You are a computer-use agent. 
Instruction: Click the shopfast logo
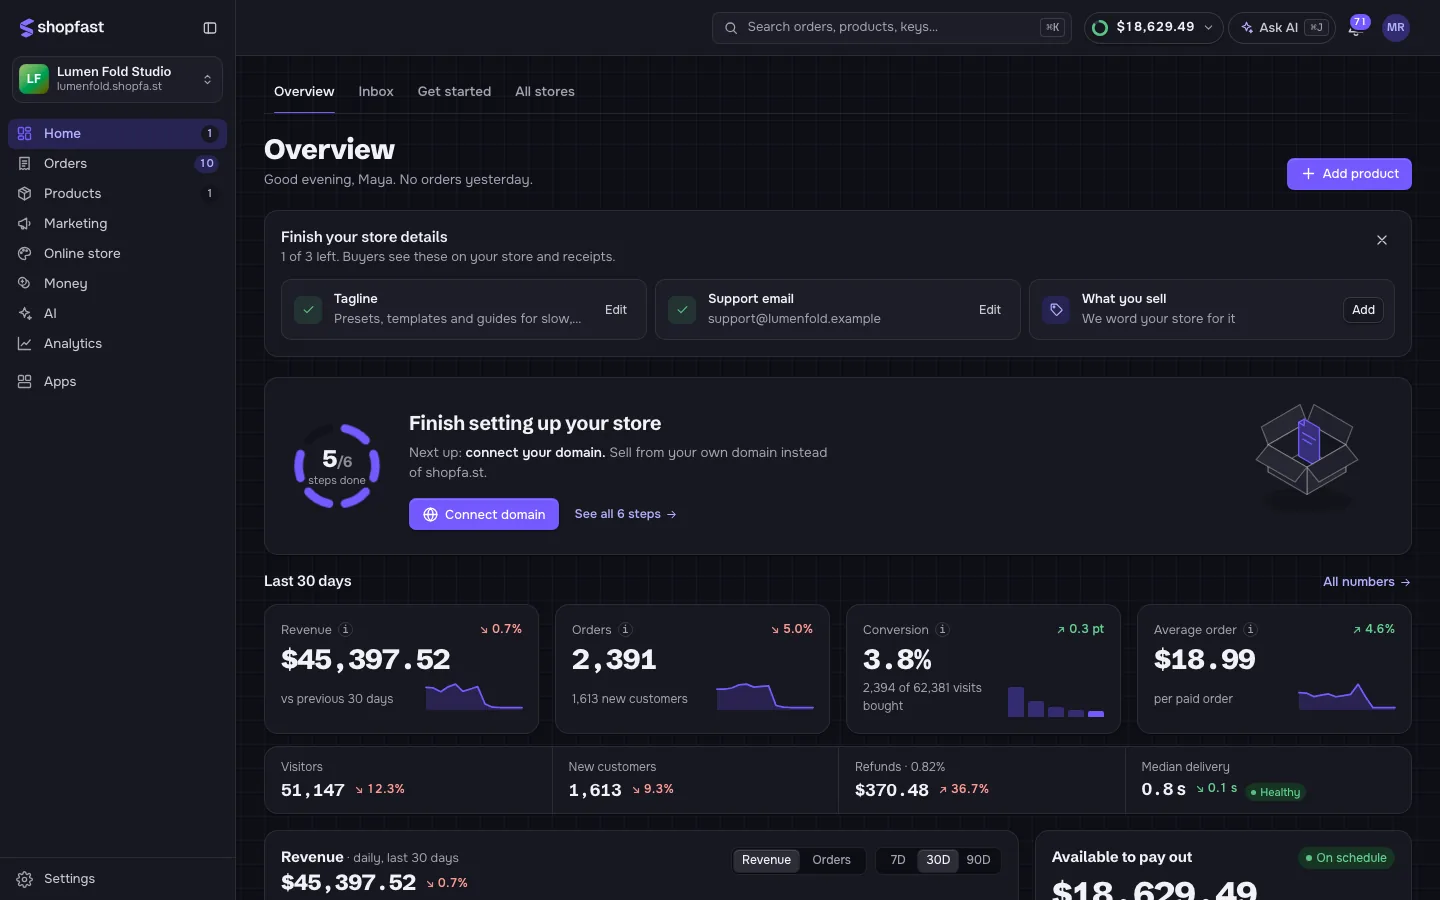point(62,28)
